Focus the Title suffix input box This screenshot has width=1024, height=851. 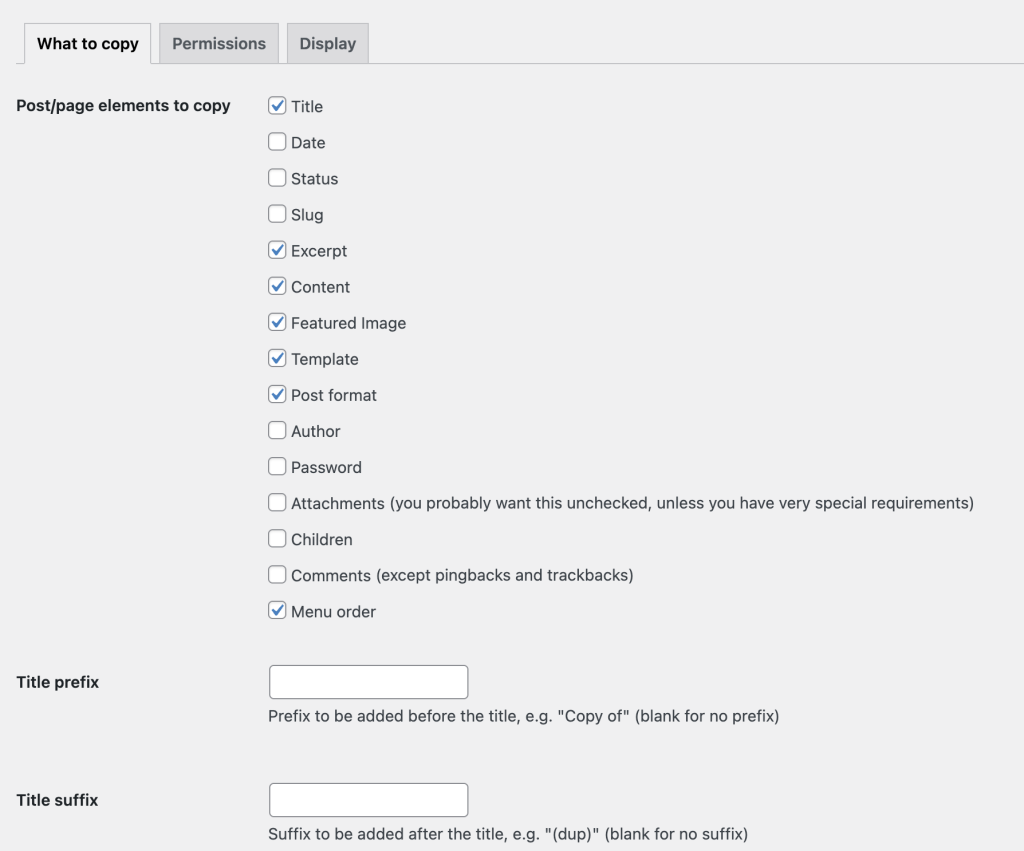368,800
